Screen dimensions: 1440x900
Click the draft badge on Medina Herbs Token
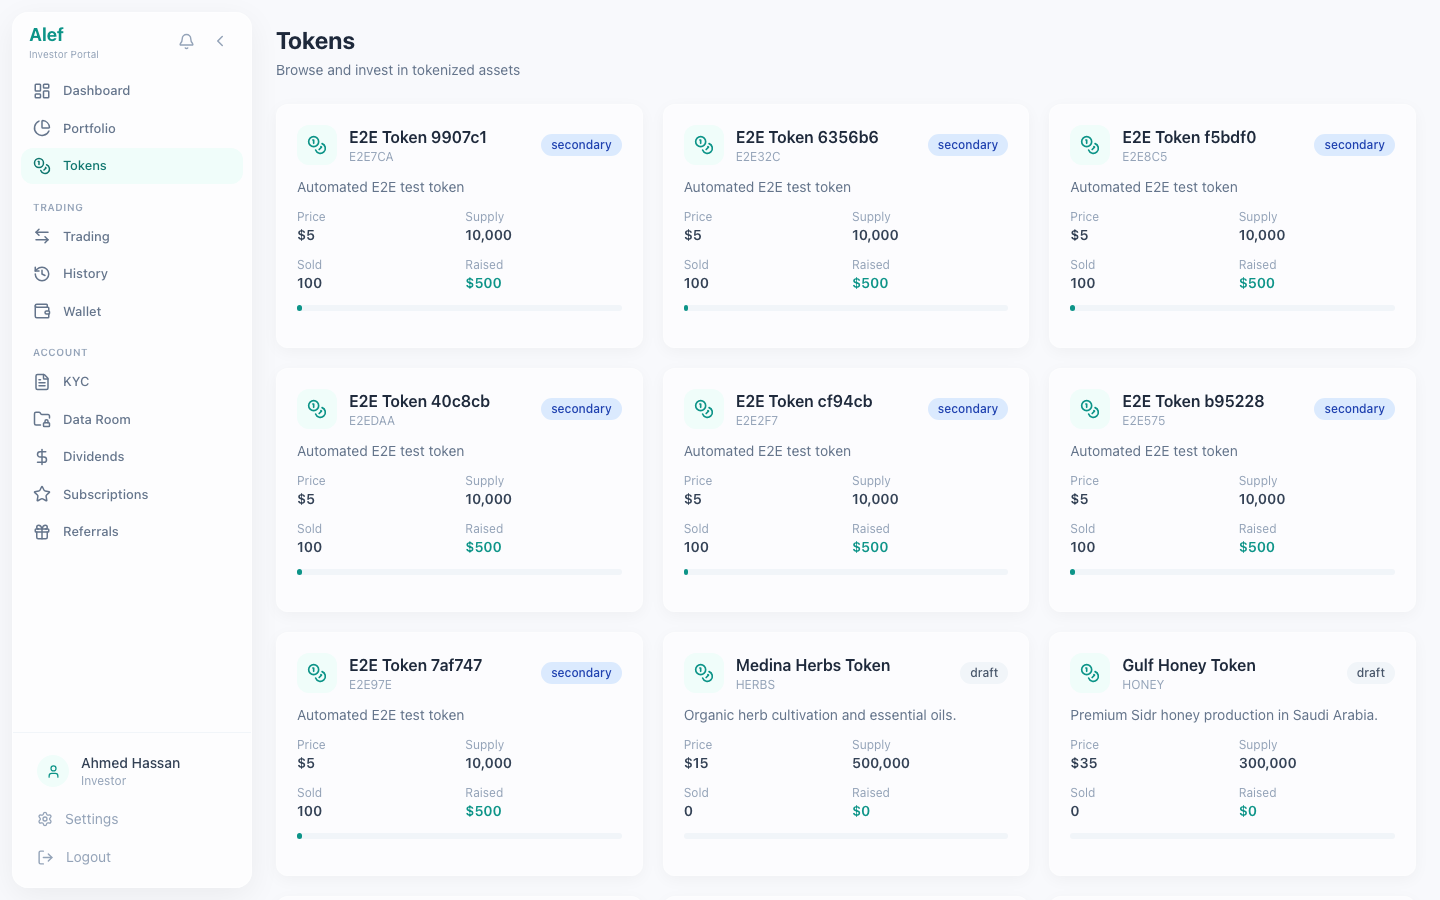(x=983, y=673)
